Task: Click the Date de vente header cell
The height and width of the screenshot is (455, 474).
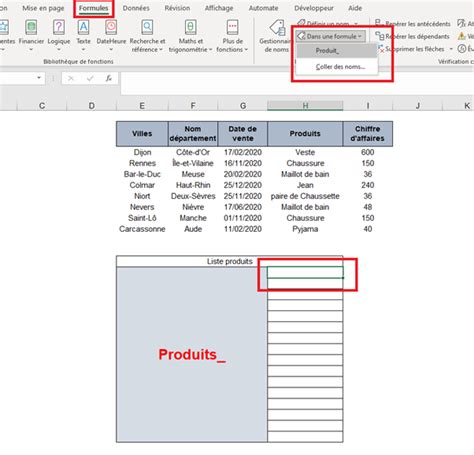Action: click(x=243, y=134)
